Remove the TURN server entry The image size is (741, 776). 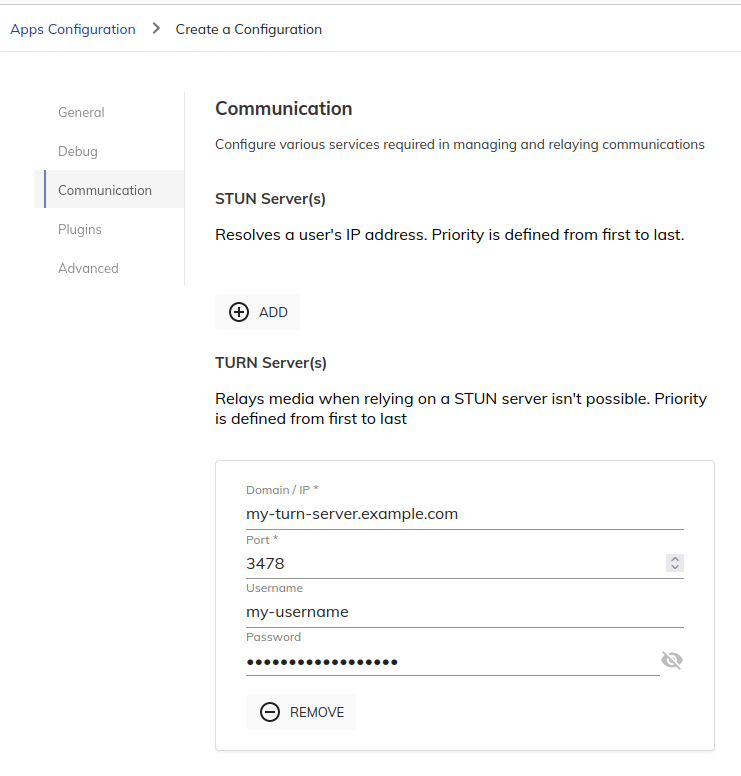[x=301, y=712]
